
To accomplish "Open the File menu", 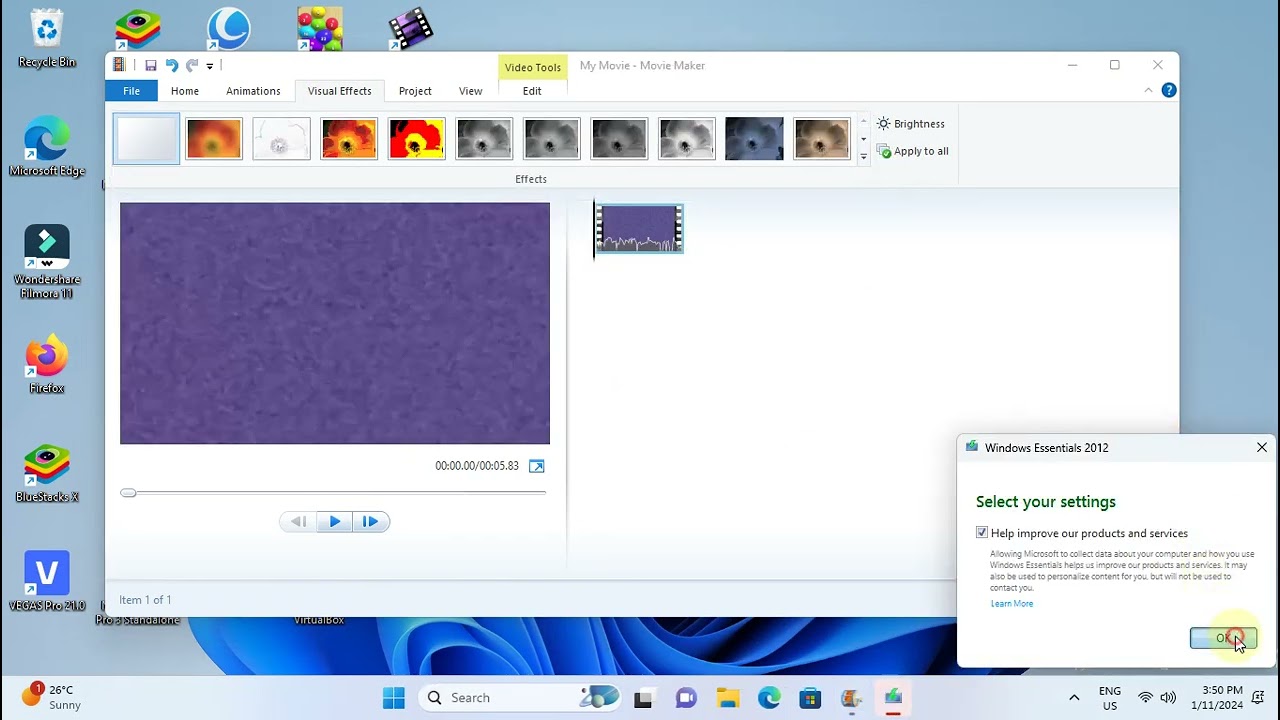I will pyautogui.click(x=131, y=91).
